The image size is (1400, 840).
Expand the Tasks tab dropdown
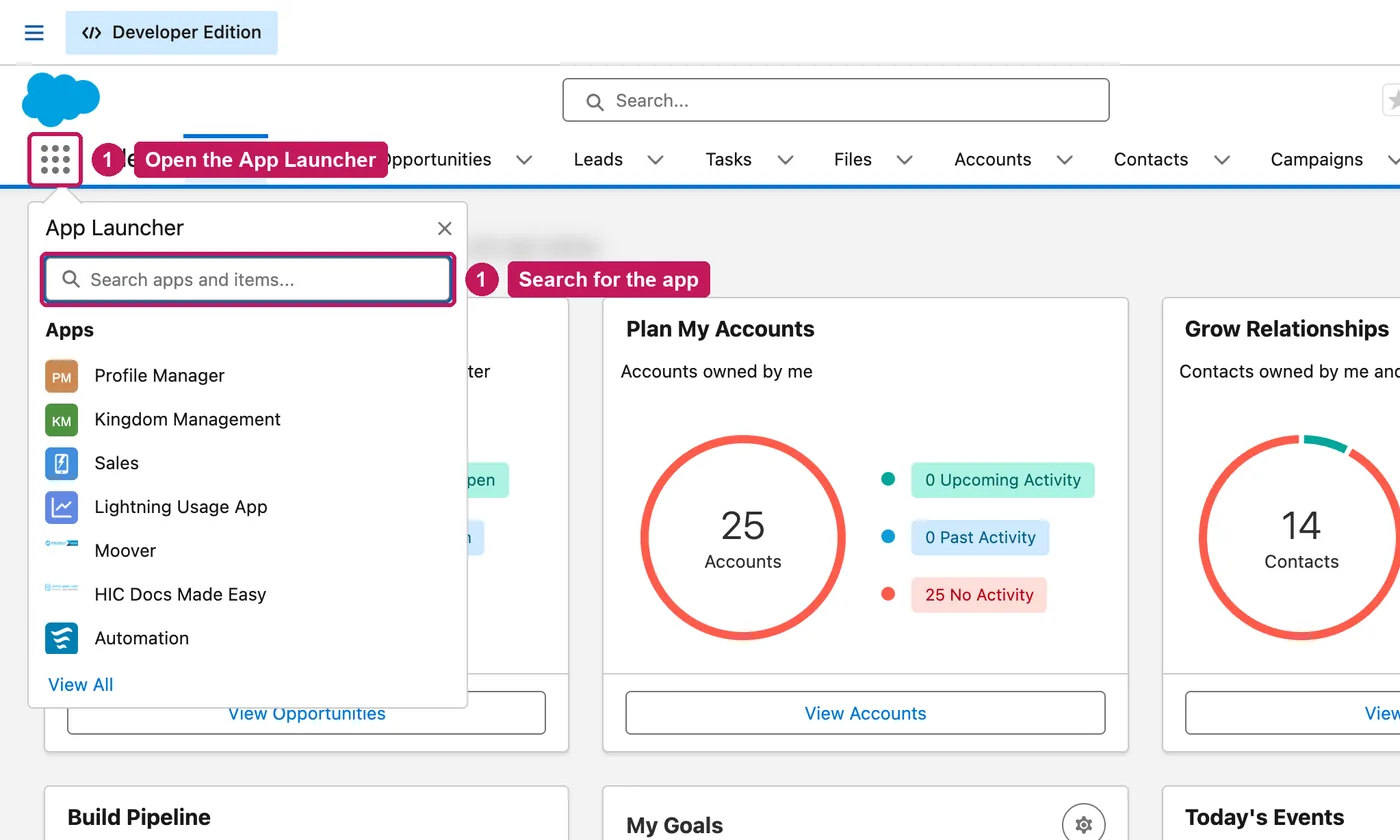(786, 160)
